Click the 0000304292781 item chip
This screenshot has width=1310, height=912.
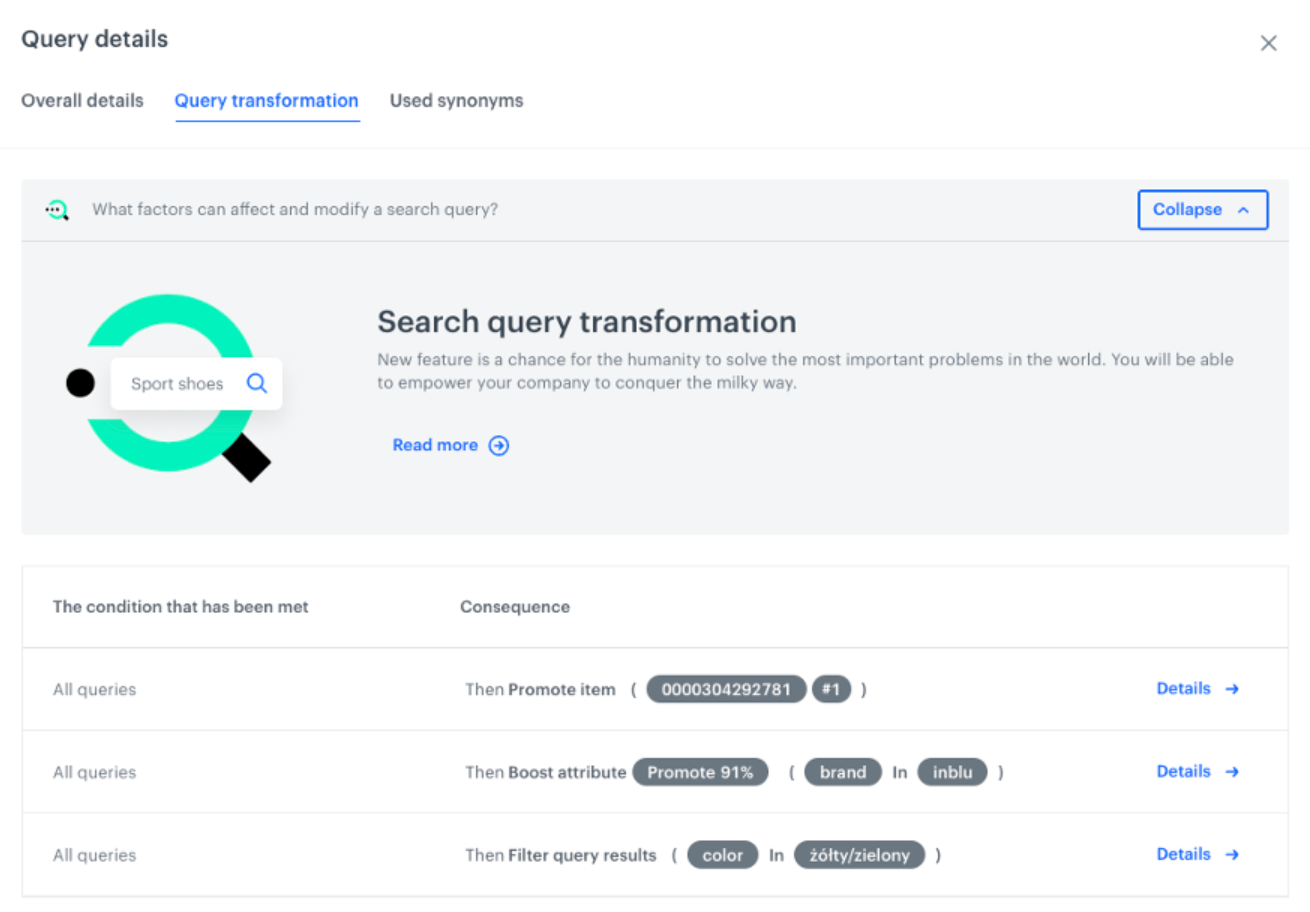[726, 689]
